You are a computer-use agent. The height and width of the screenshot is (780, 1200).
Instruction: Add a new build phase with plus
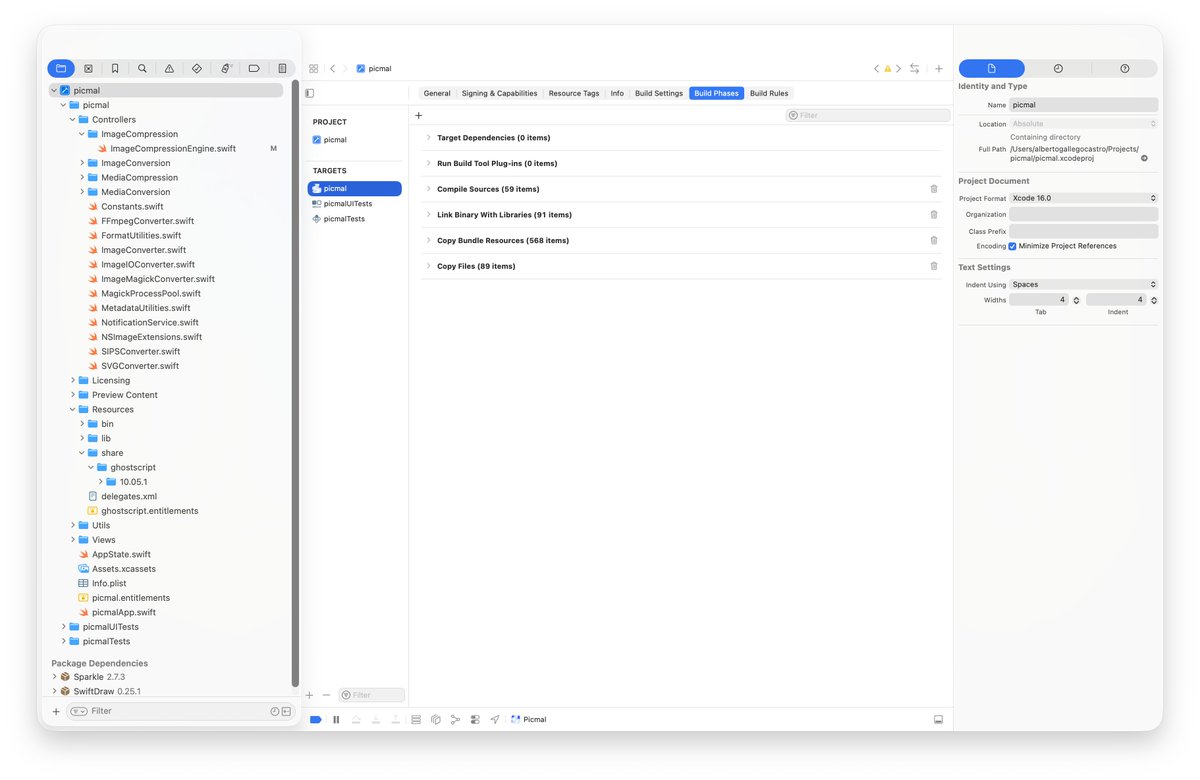coord(418,115)
